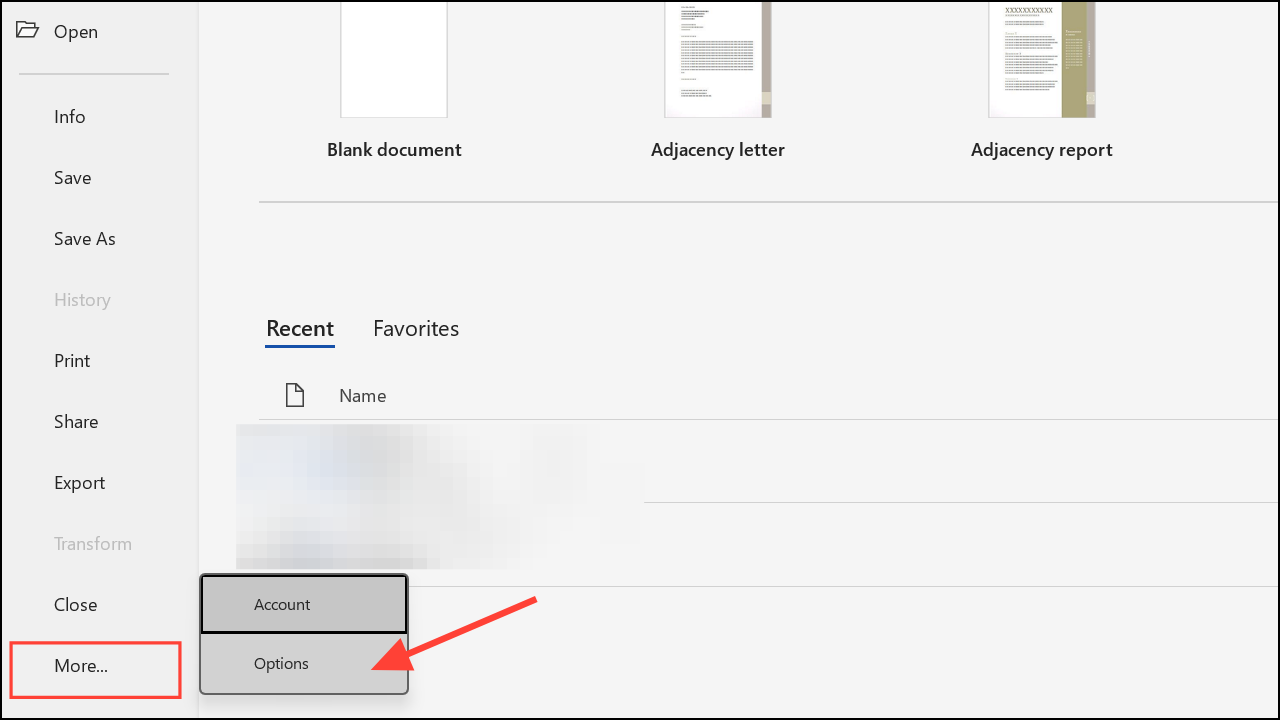
Task: Click the document icon in the Name column header
Action: coord(294,395)
